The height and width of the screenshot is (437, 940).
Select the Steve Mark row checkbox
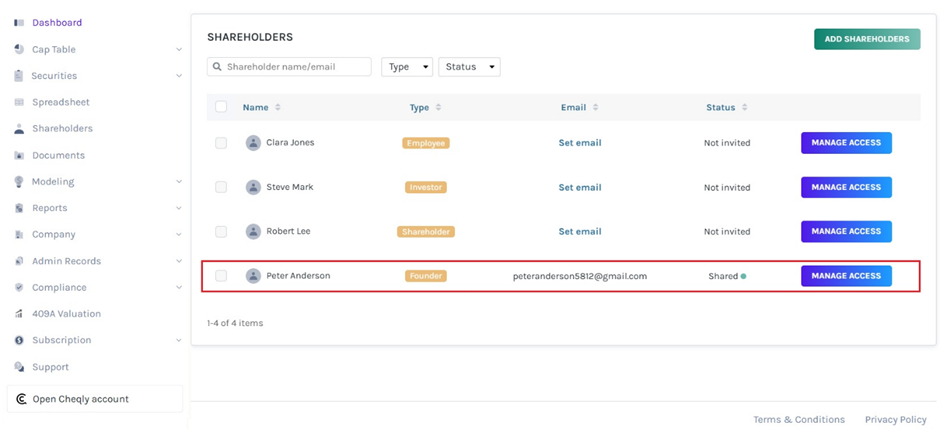coord(221,187)
